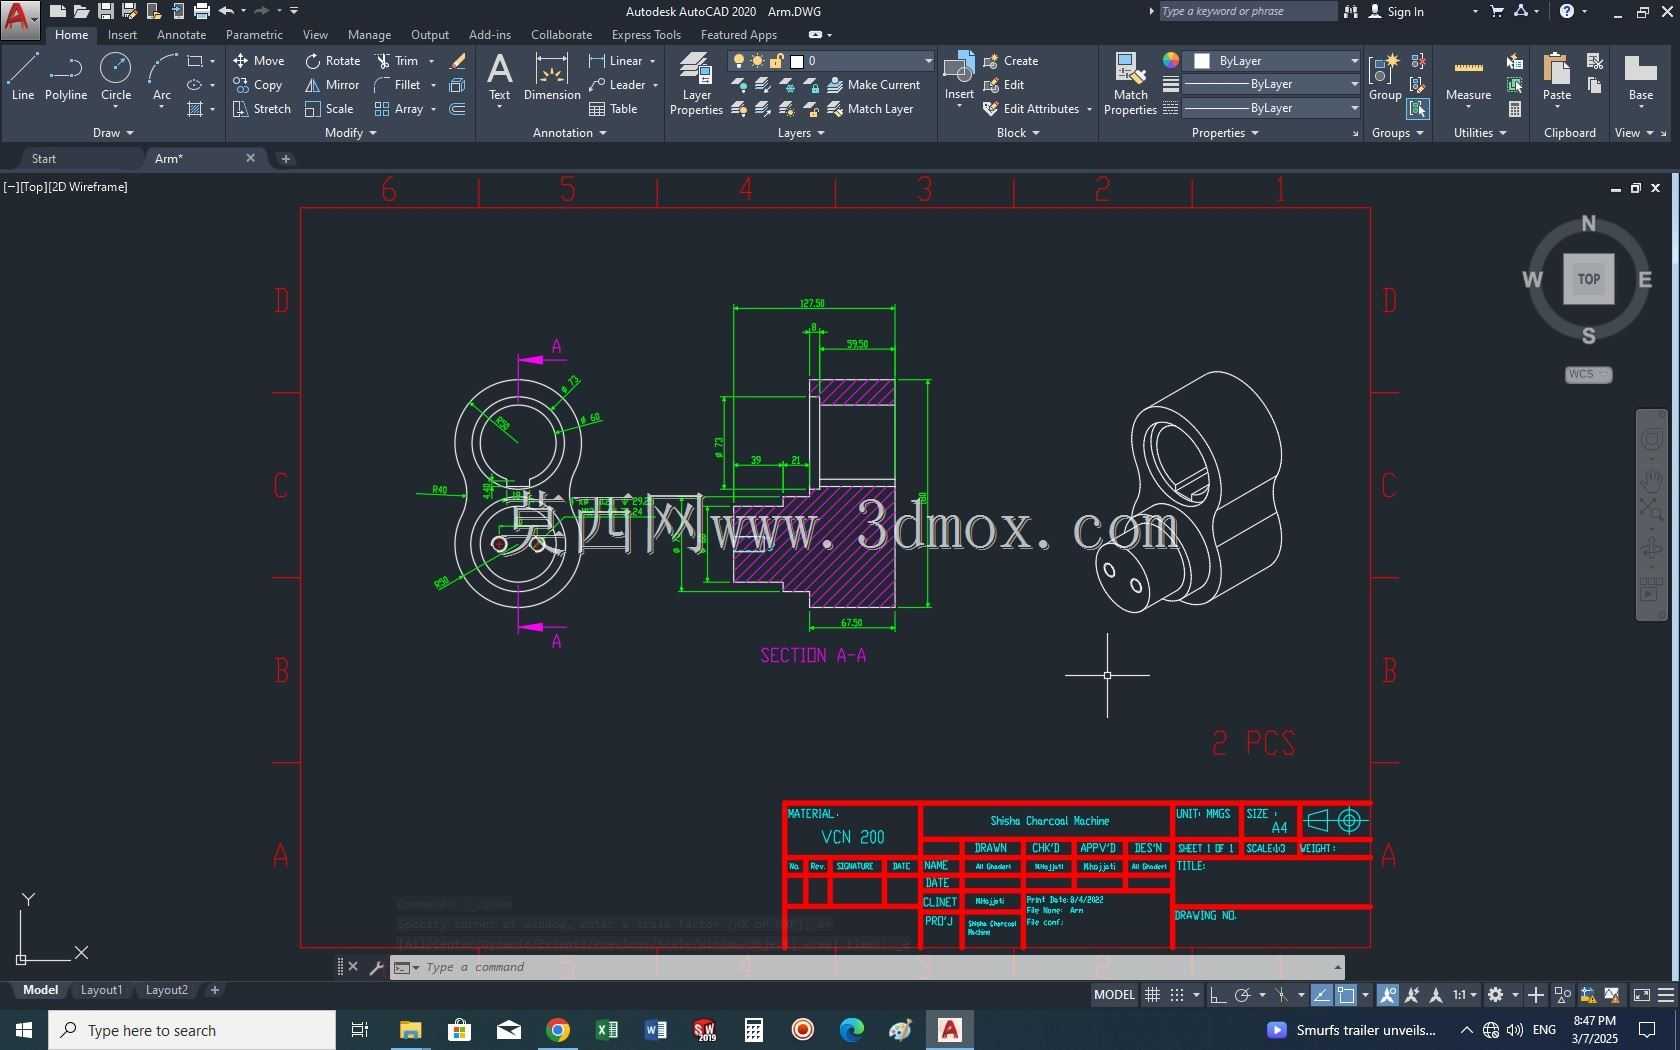Insert a Table

pyautogui.click(x=614, y=109)
